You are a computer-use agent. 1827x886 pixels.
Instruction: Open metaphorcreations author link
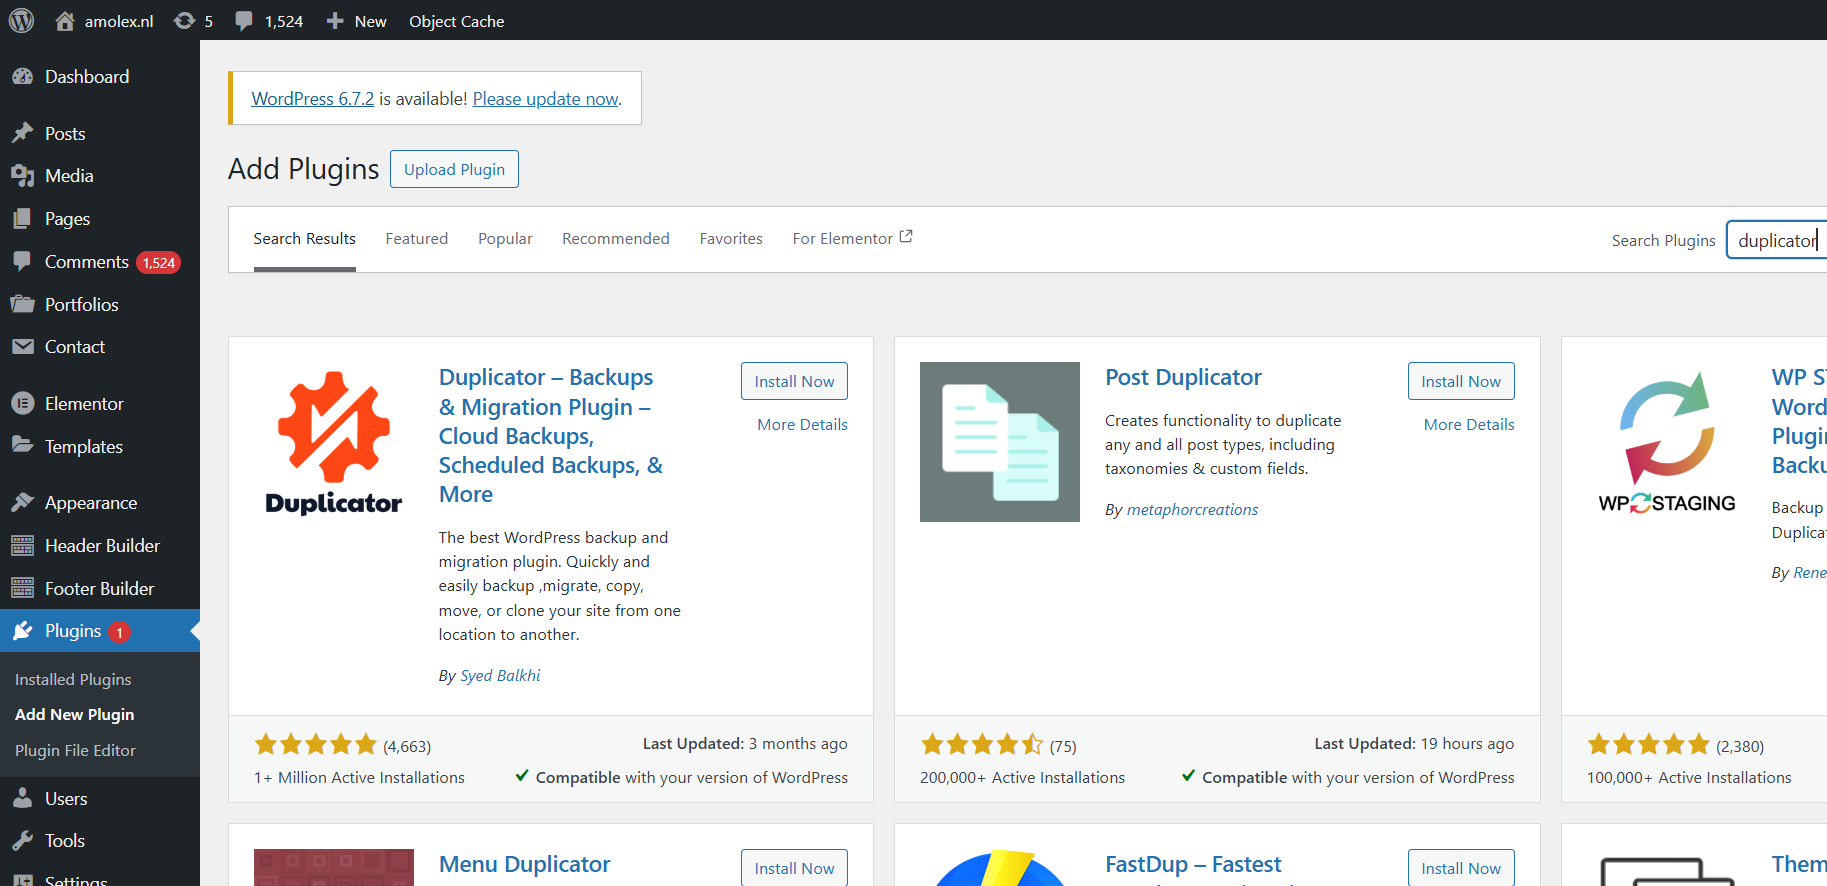point(1192,509)
